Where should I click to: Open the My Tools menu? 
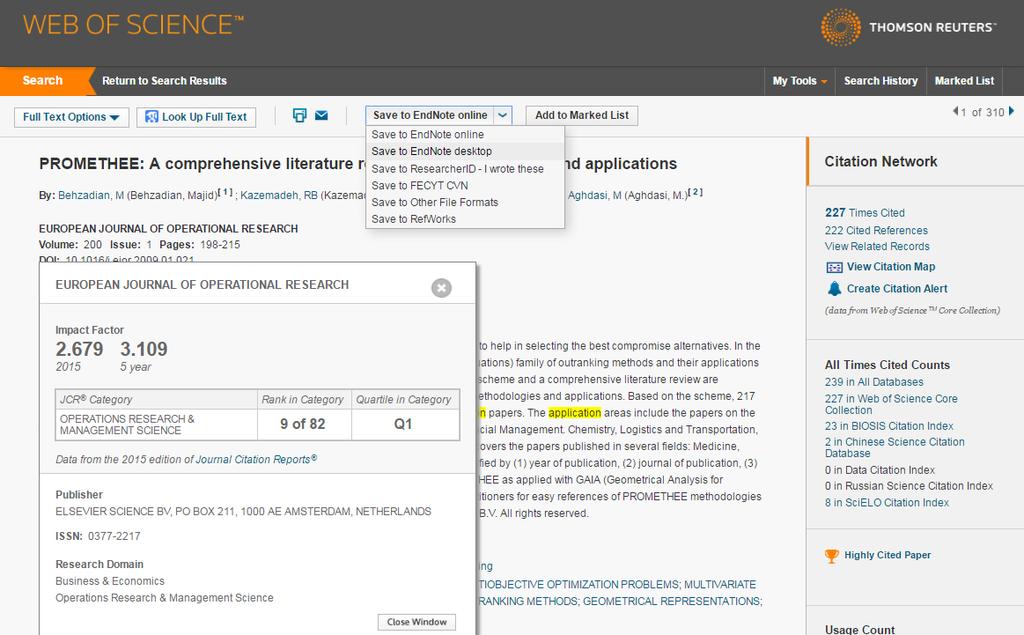point(800,81)
